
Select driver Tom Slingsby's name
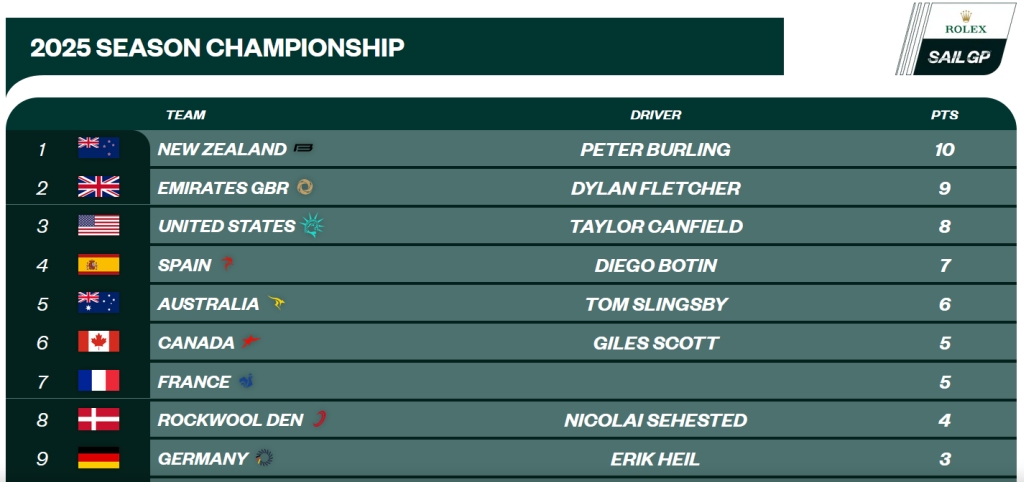(655, 304)
